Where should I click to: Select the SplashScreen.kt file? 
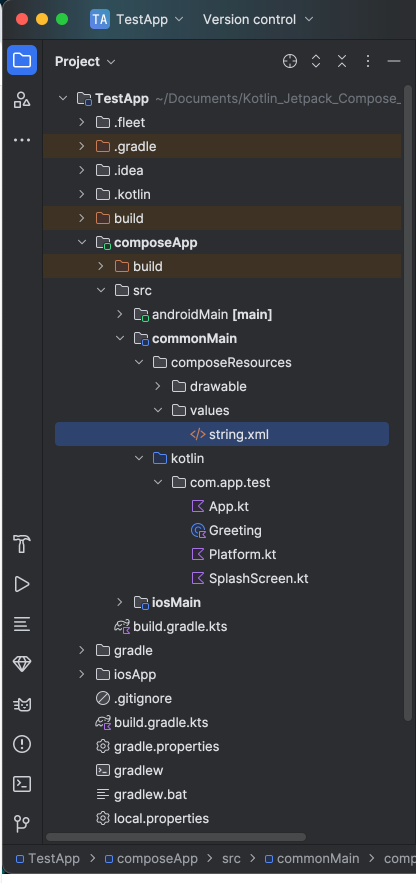pos(258,578)
